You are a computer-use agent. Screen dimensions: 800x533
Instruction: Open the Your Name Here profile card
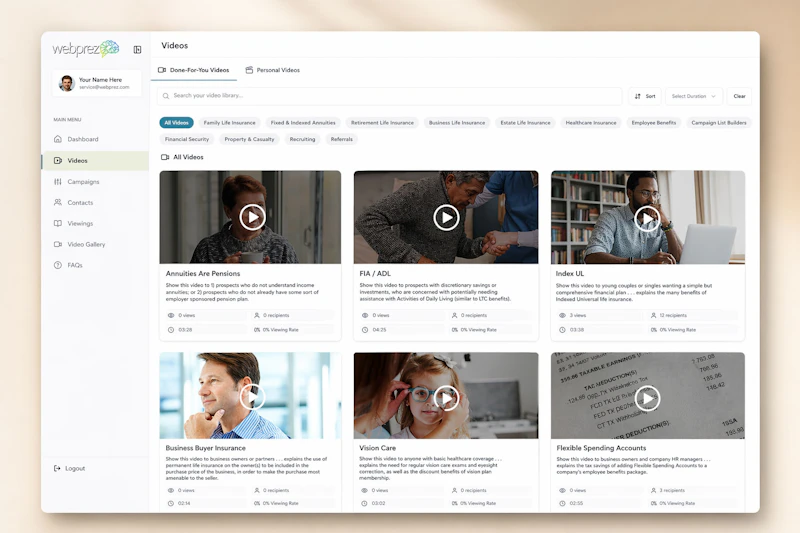[97, 83]
